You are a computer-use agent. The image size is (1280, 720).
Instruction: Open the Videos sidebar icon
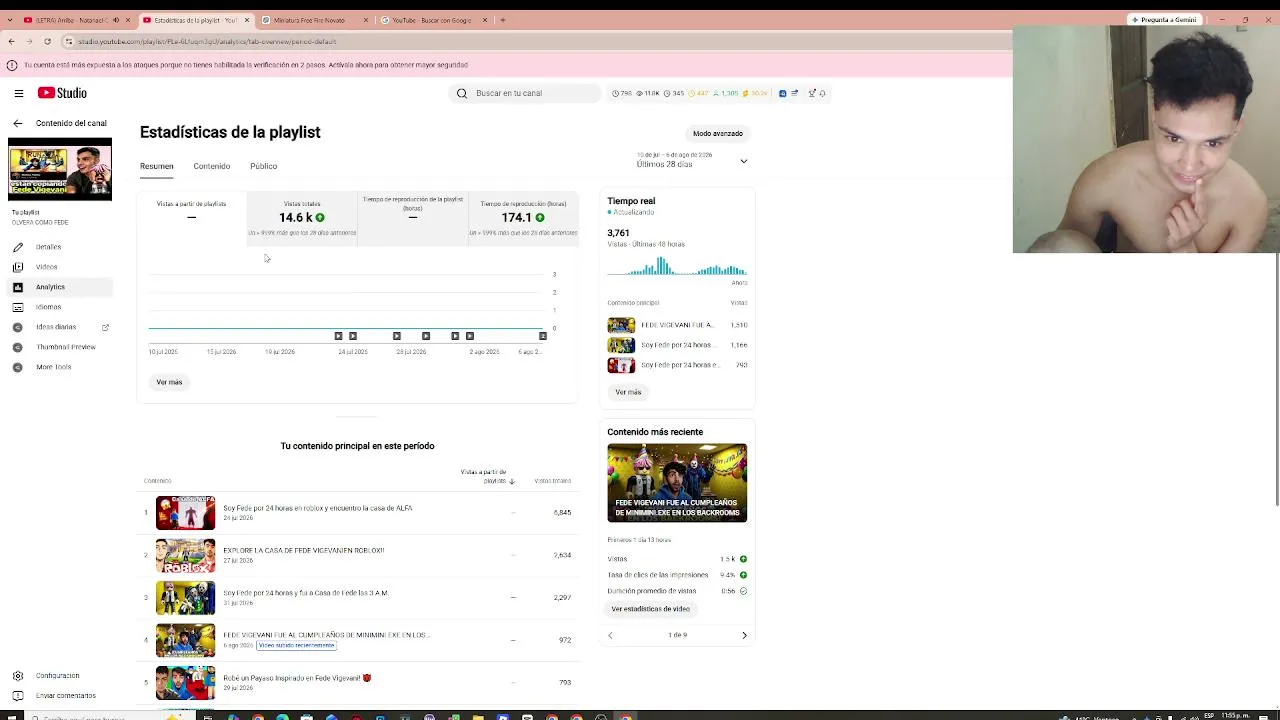coord(17,267)
